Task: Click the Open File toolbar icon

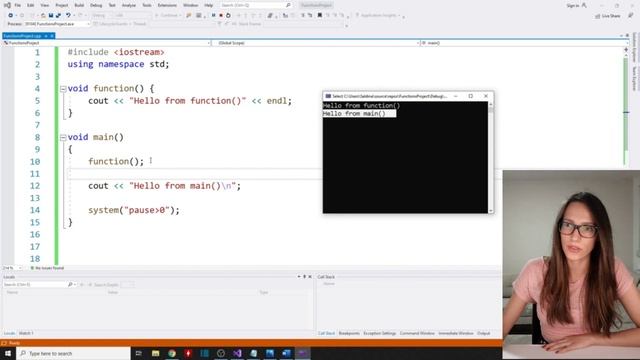Action: tap(43, 16)
